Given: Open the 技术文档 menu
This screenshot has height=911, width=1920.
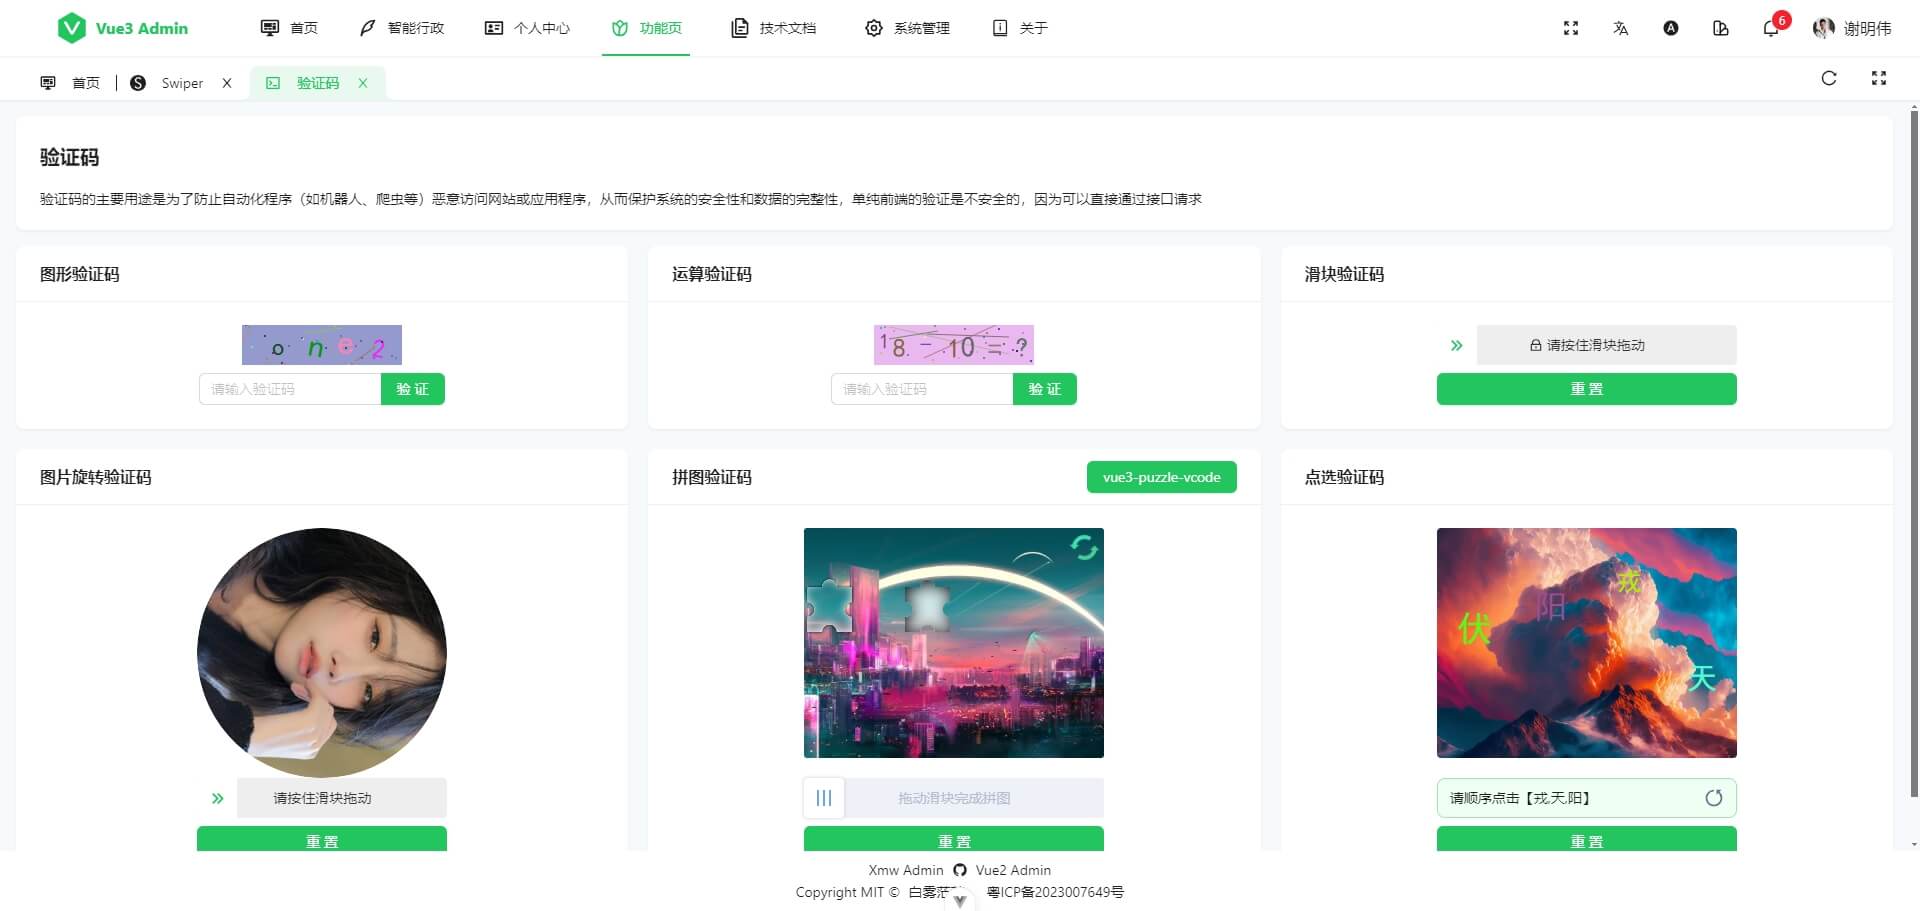Looking at the screenshot, I should click(774, 28).
